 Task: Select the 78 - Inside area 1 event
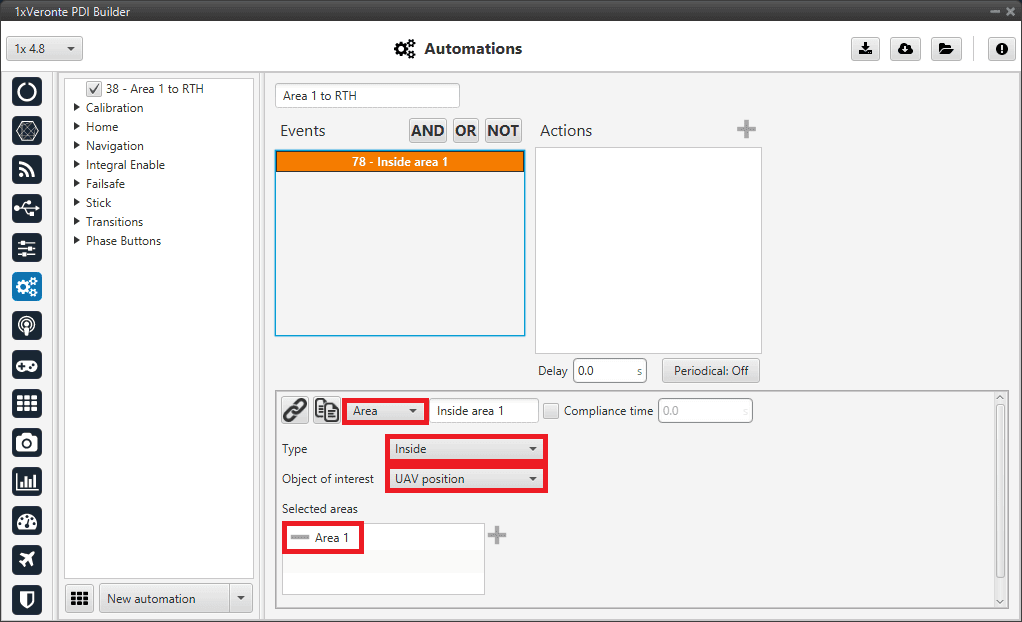point(399,161)
